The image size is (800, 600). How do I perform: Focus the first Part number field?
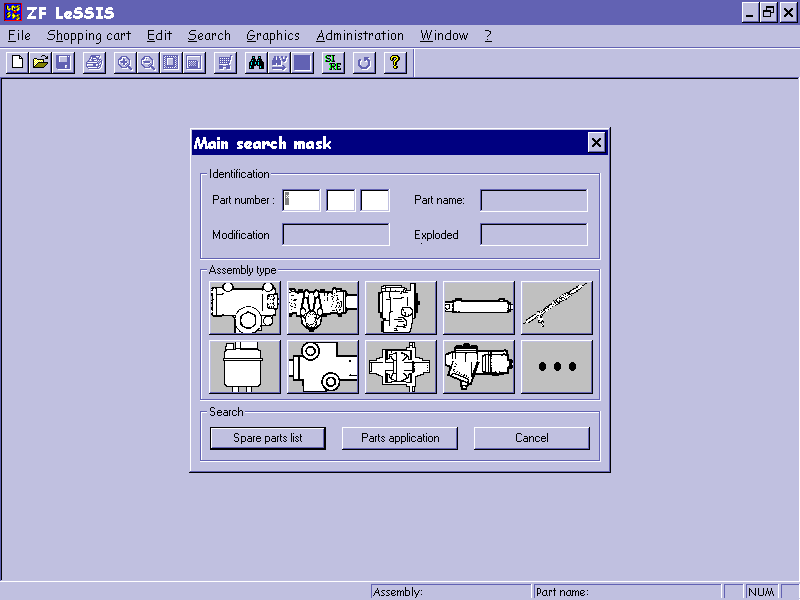tap(302, 200)
